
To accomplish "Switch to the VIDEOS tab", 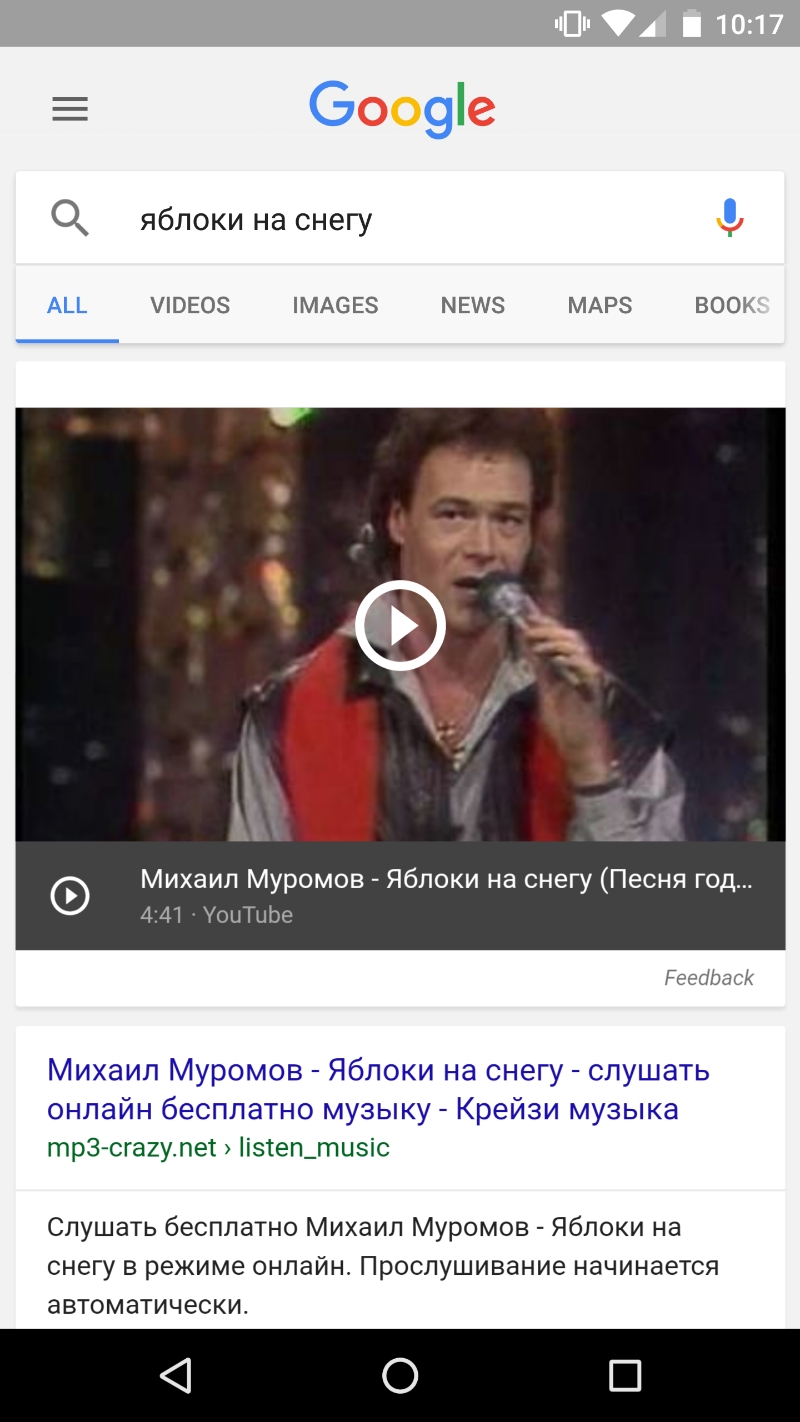I will point(190,305).
